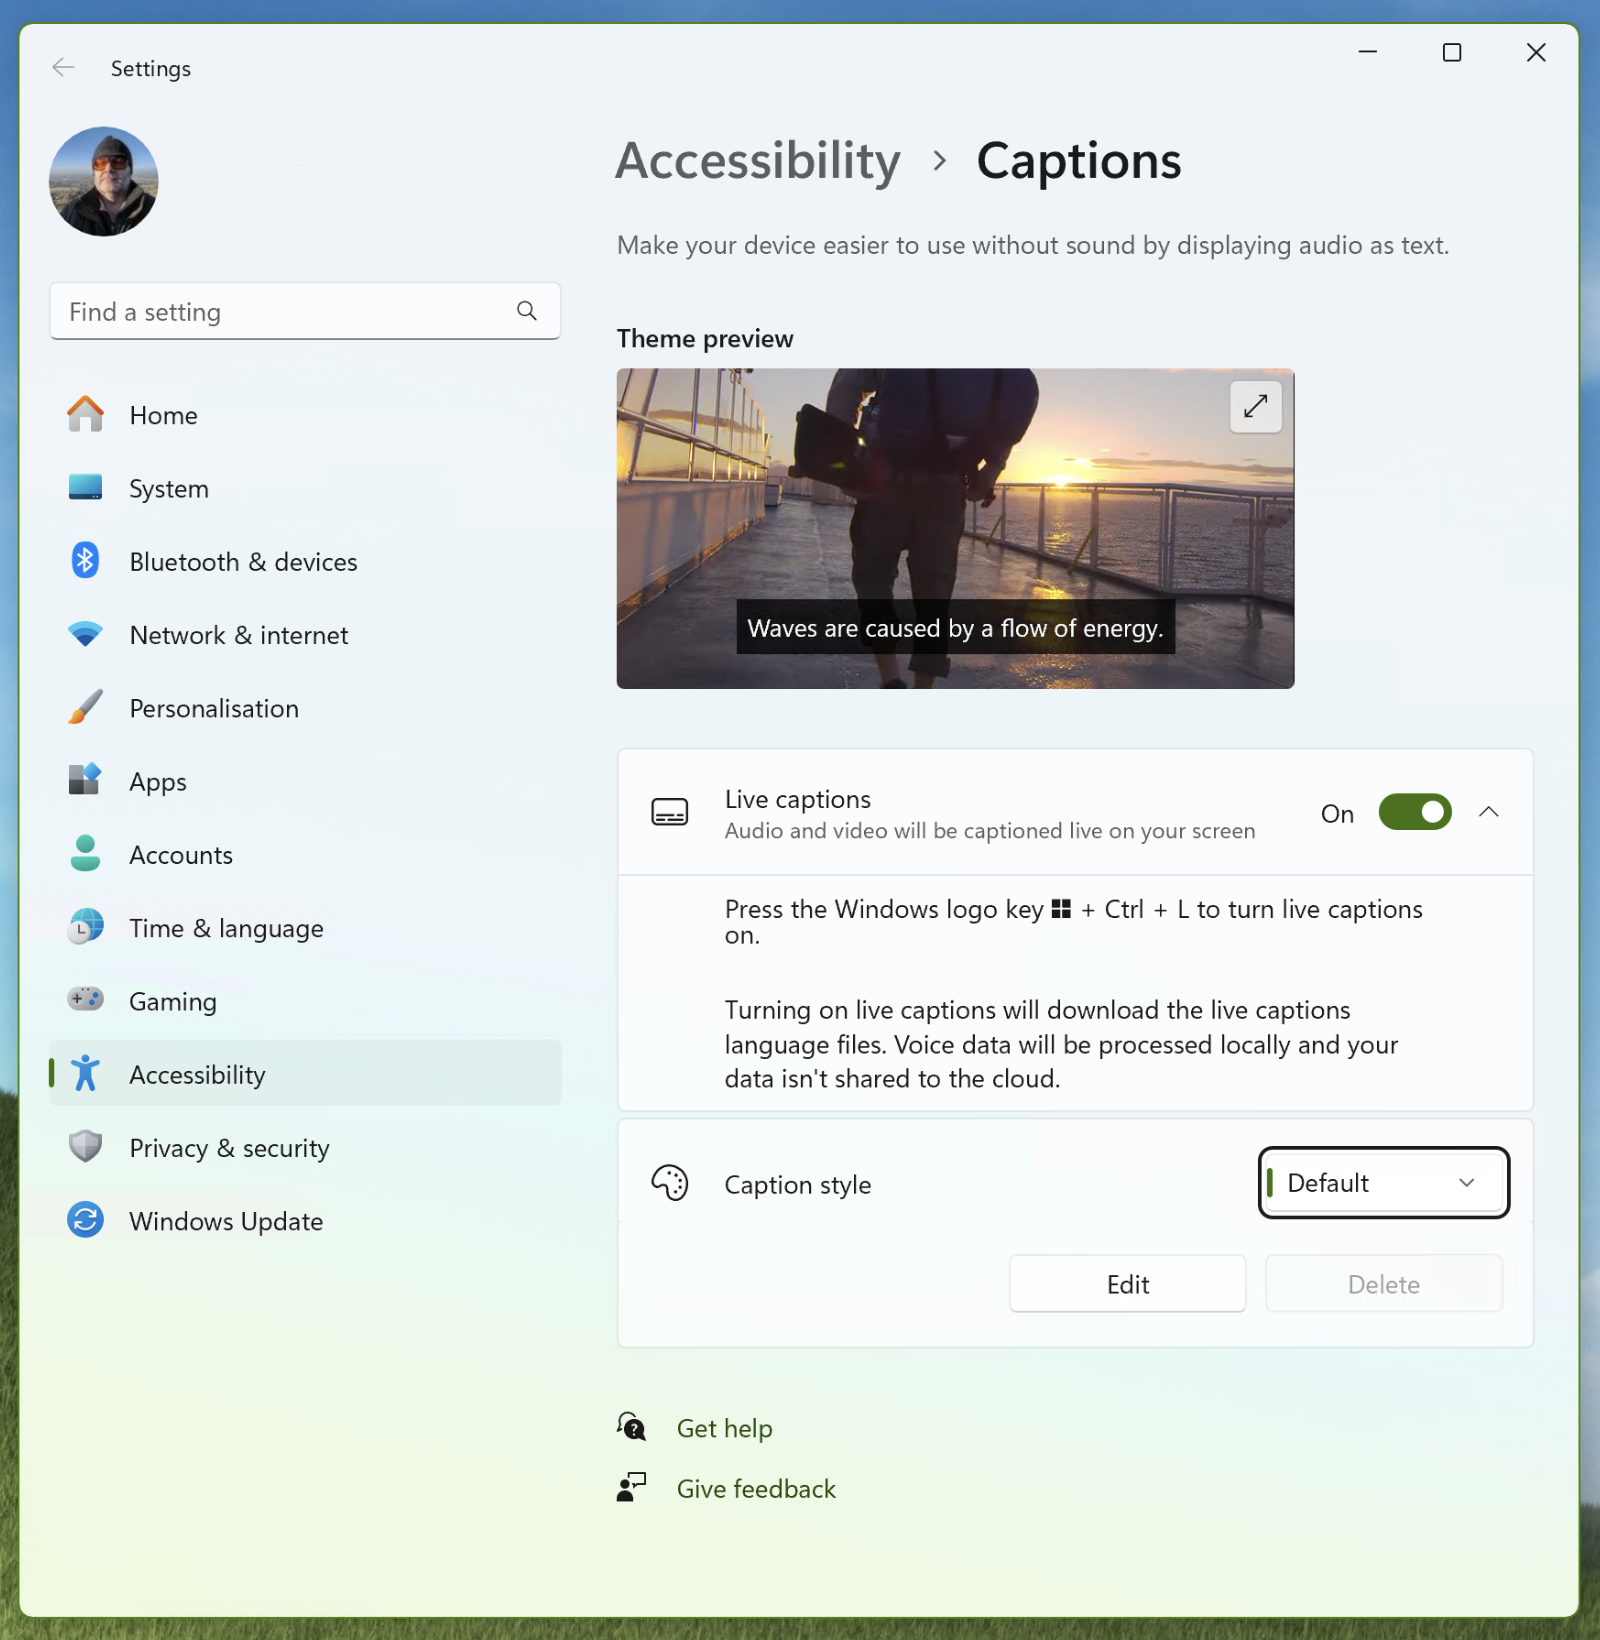Click the Gaming controller icon
Viewport: 1600px width, 1640px height.
tap(87, 1000)
